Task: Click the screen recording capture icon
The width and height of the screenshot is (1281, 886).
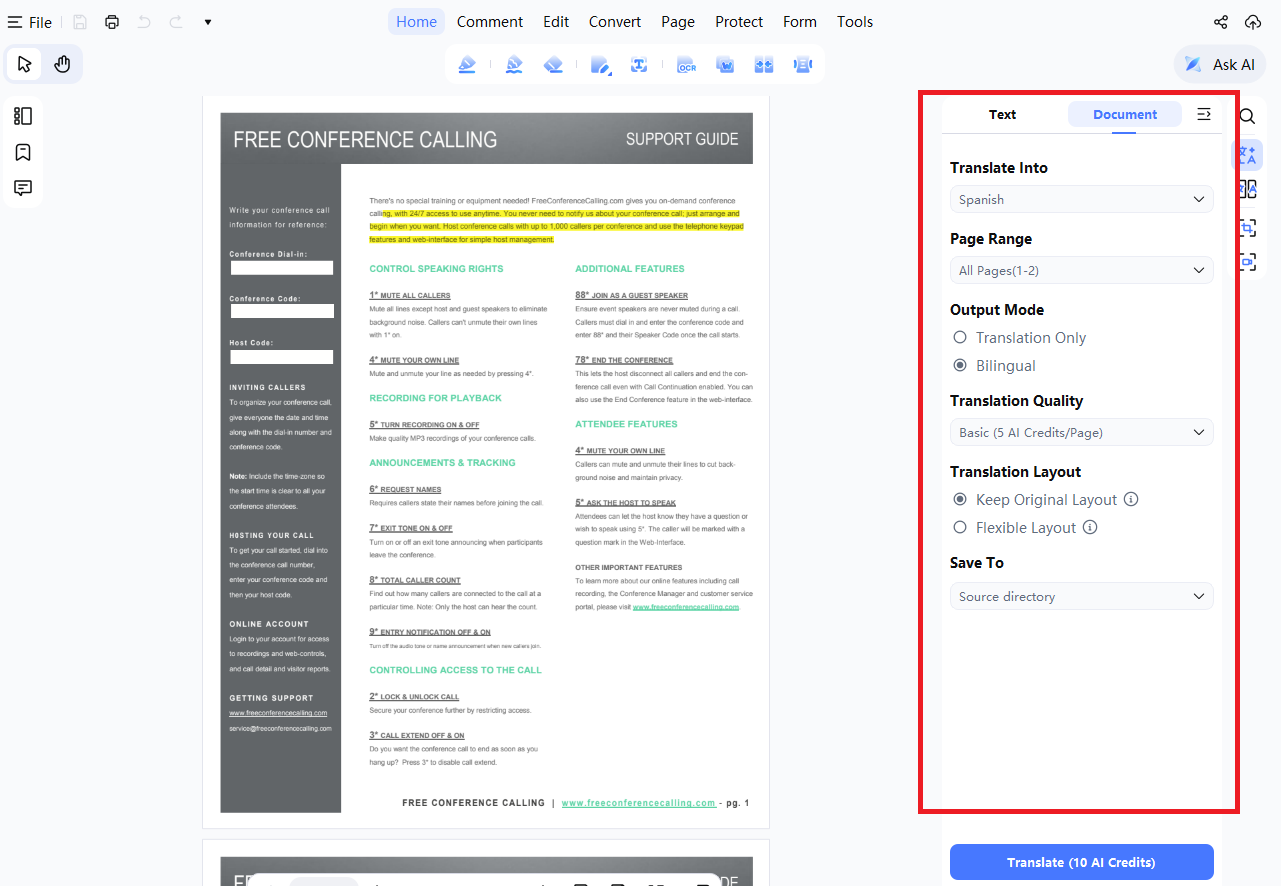Action: click(x=1247, y=262)
